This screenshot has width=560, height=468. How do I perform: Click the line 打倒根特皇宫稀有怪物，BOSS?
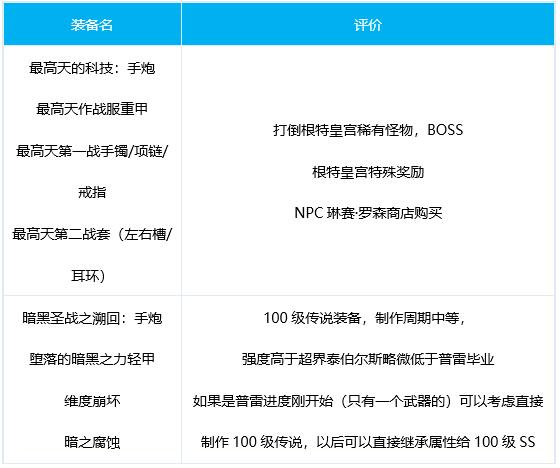coord(368,130)
